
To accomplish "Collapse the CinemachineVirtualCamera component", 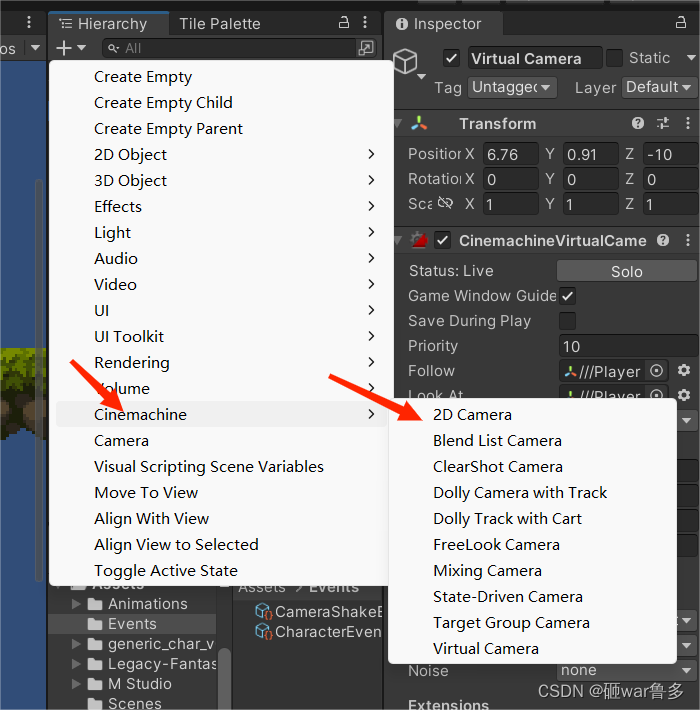I will tap(398, 240).
